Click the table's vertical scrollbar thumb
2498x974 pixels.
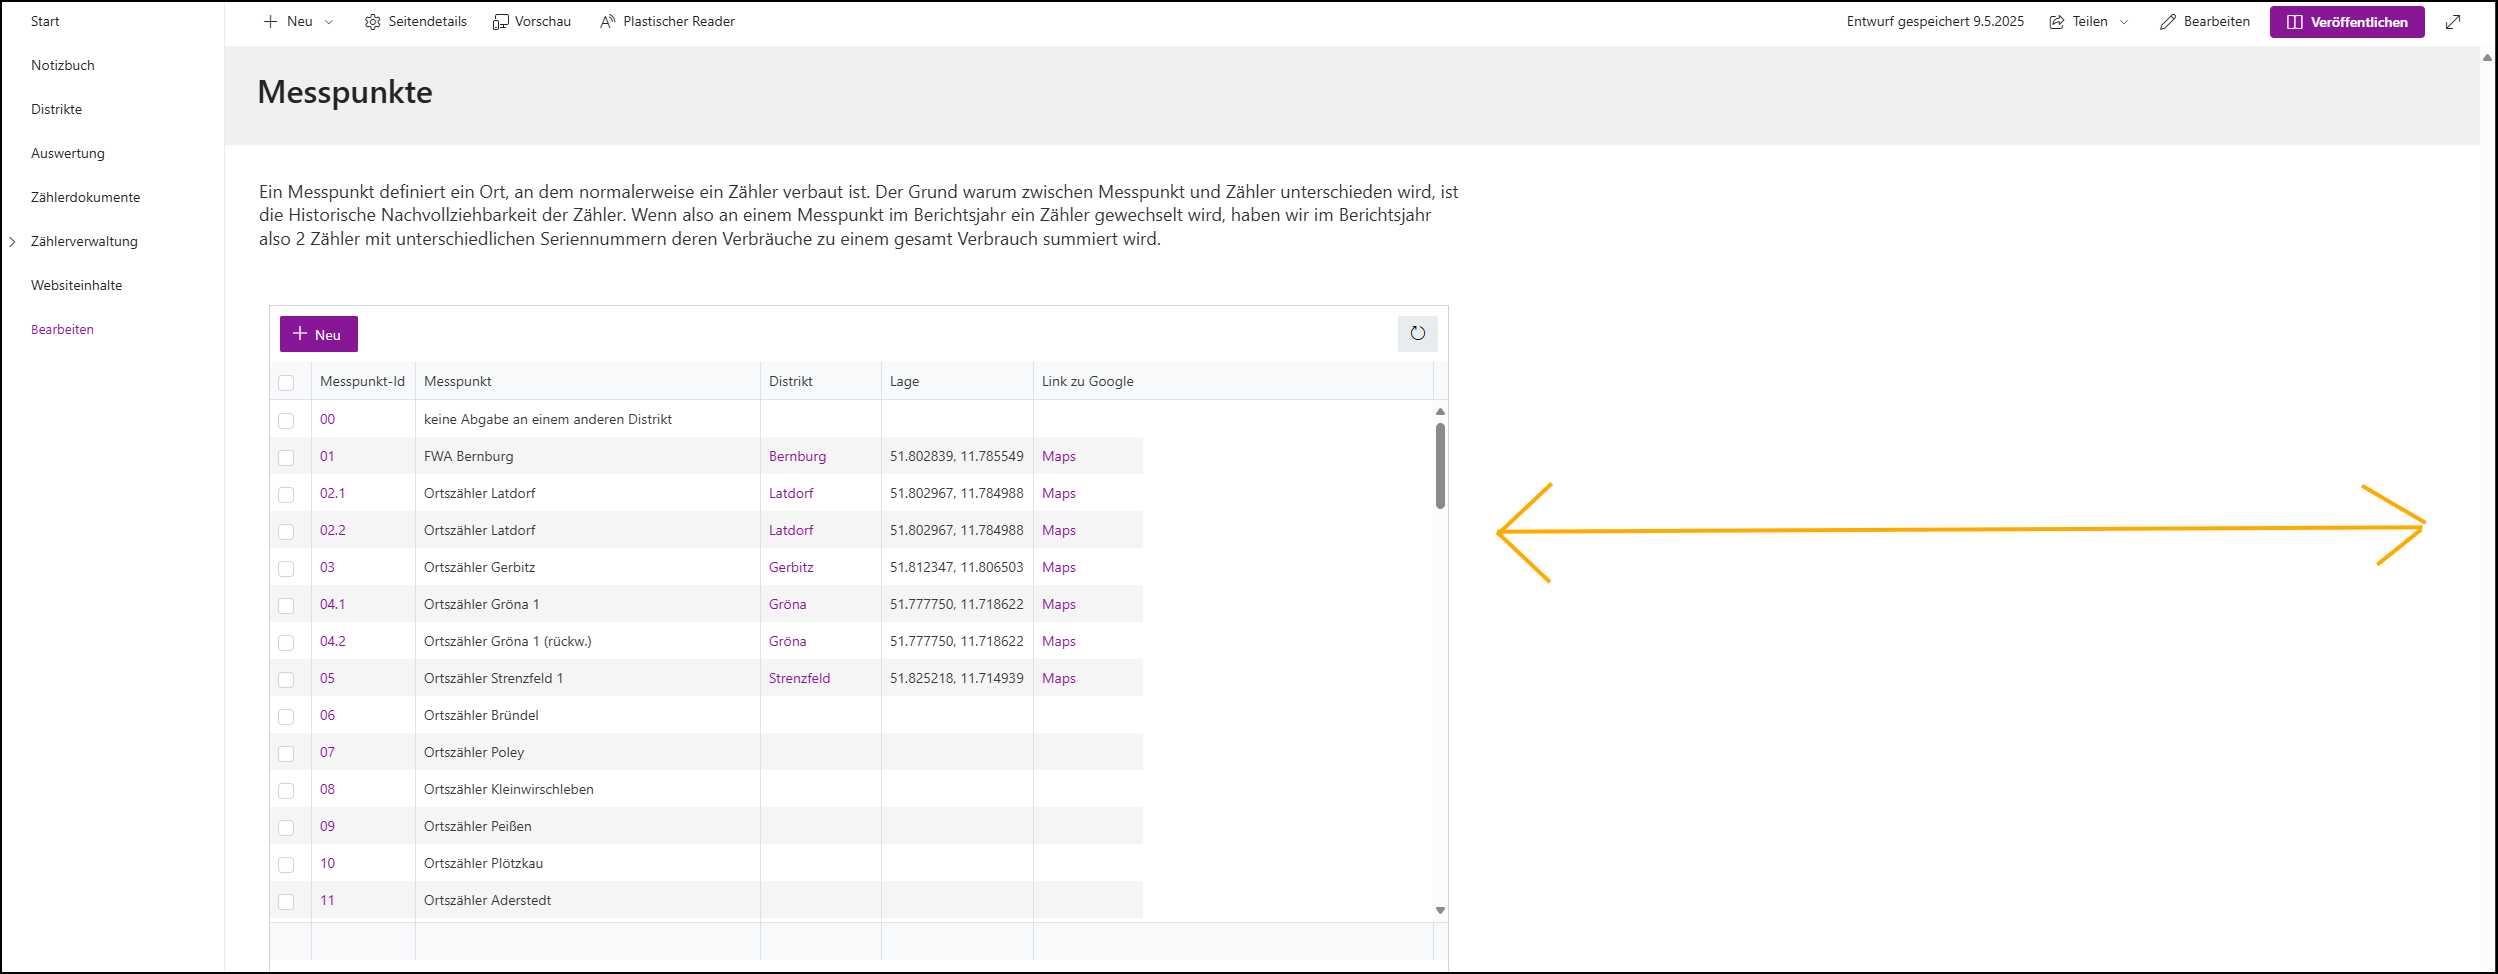[x=1440, y=466]
